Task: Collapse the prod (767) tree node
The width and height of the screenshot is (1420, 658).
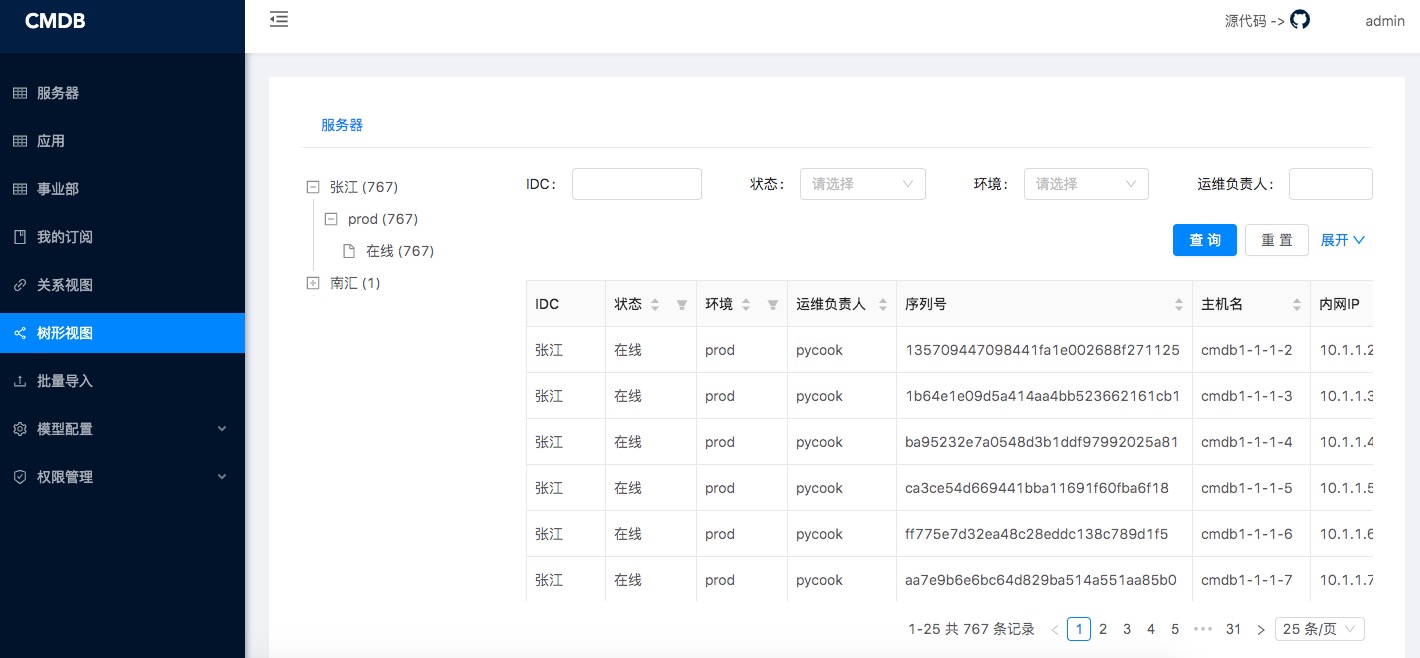Action: 331,219
